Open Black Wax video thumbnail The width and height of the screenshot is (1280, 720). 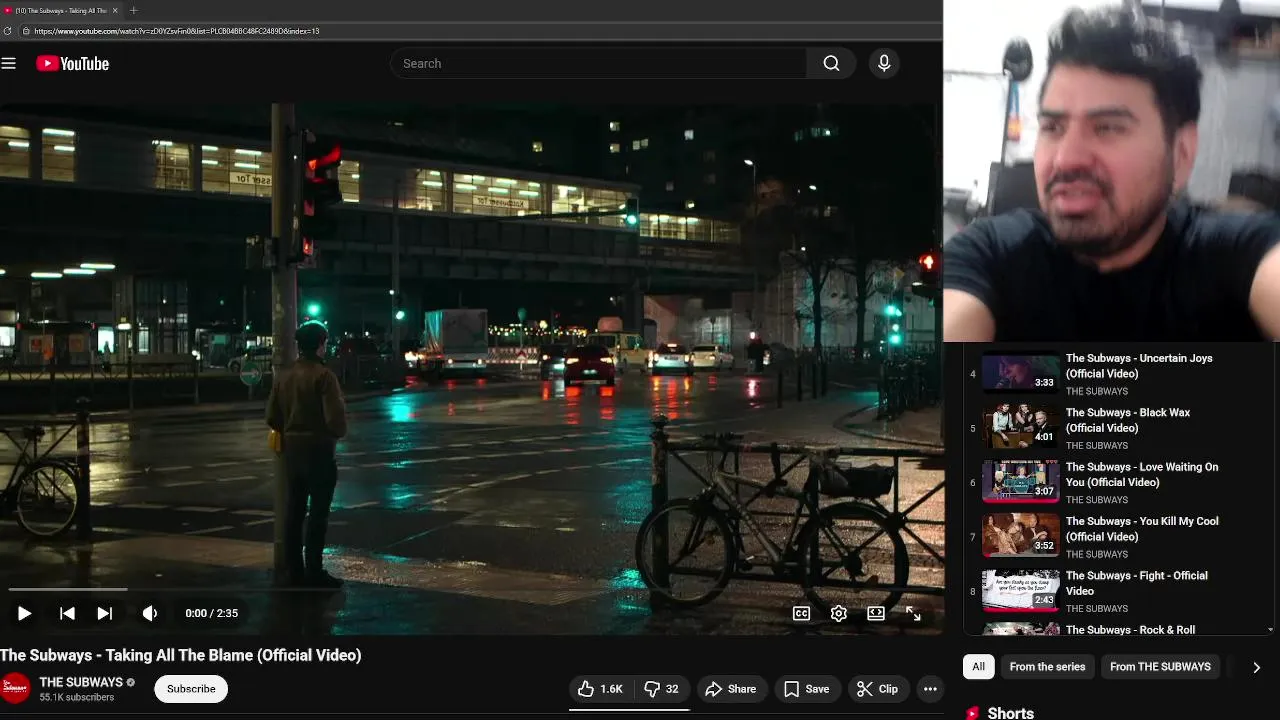(x=1020, y=426)
